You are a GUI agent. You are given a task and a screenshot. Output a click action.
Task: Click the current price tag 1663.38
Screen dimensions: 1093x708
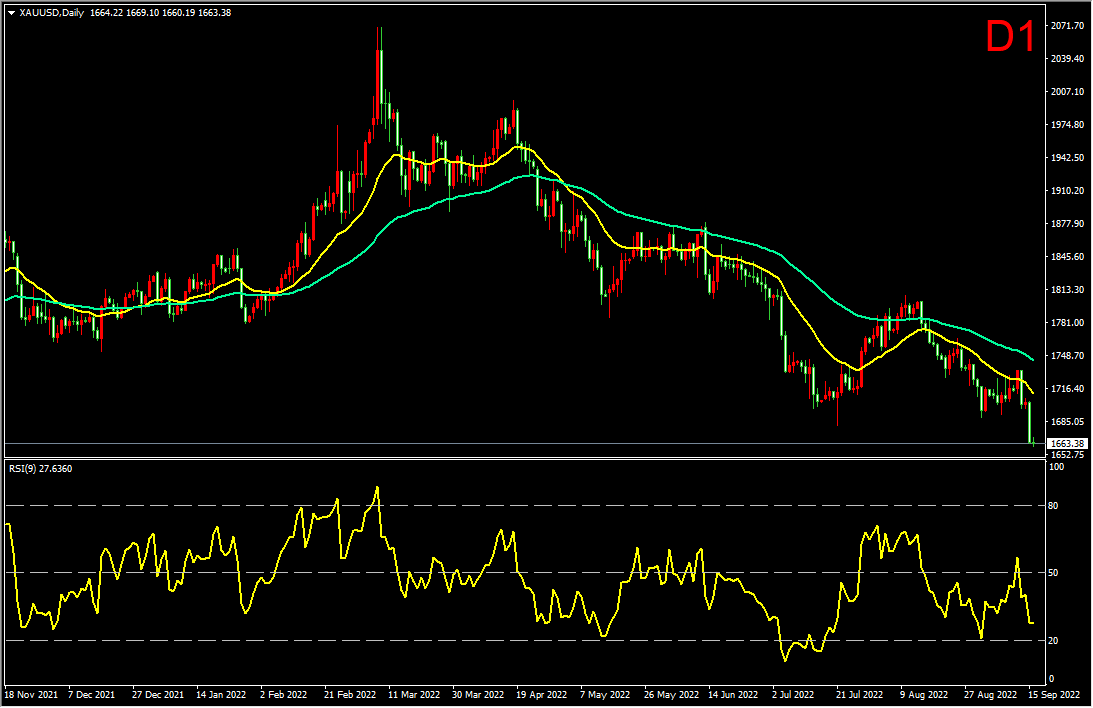click(1067, 443)
